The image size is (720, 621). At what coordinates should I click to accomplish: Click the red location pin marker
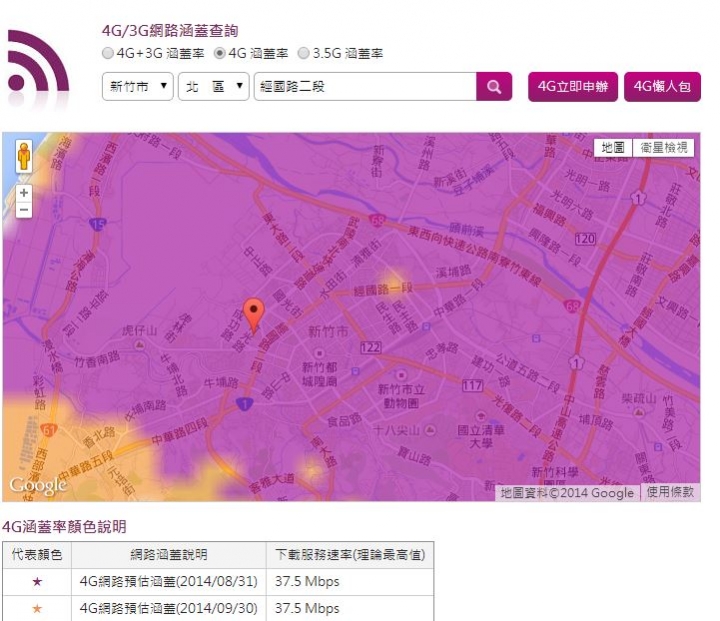(253, 315)
